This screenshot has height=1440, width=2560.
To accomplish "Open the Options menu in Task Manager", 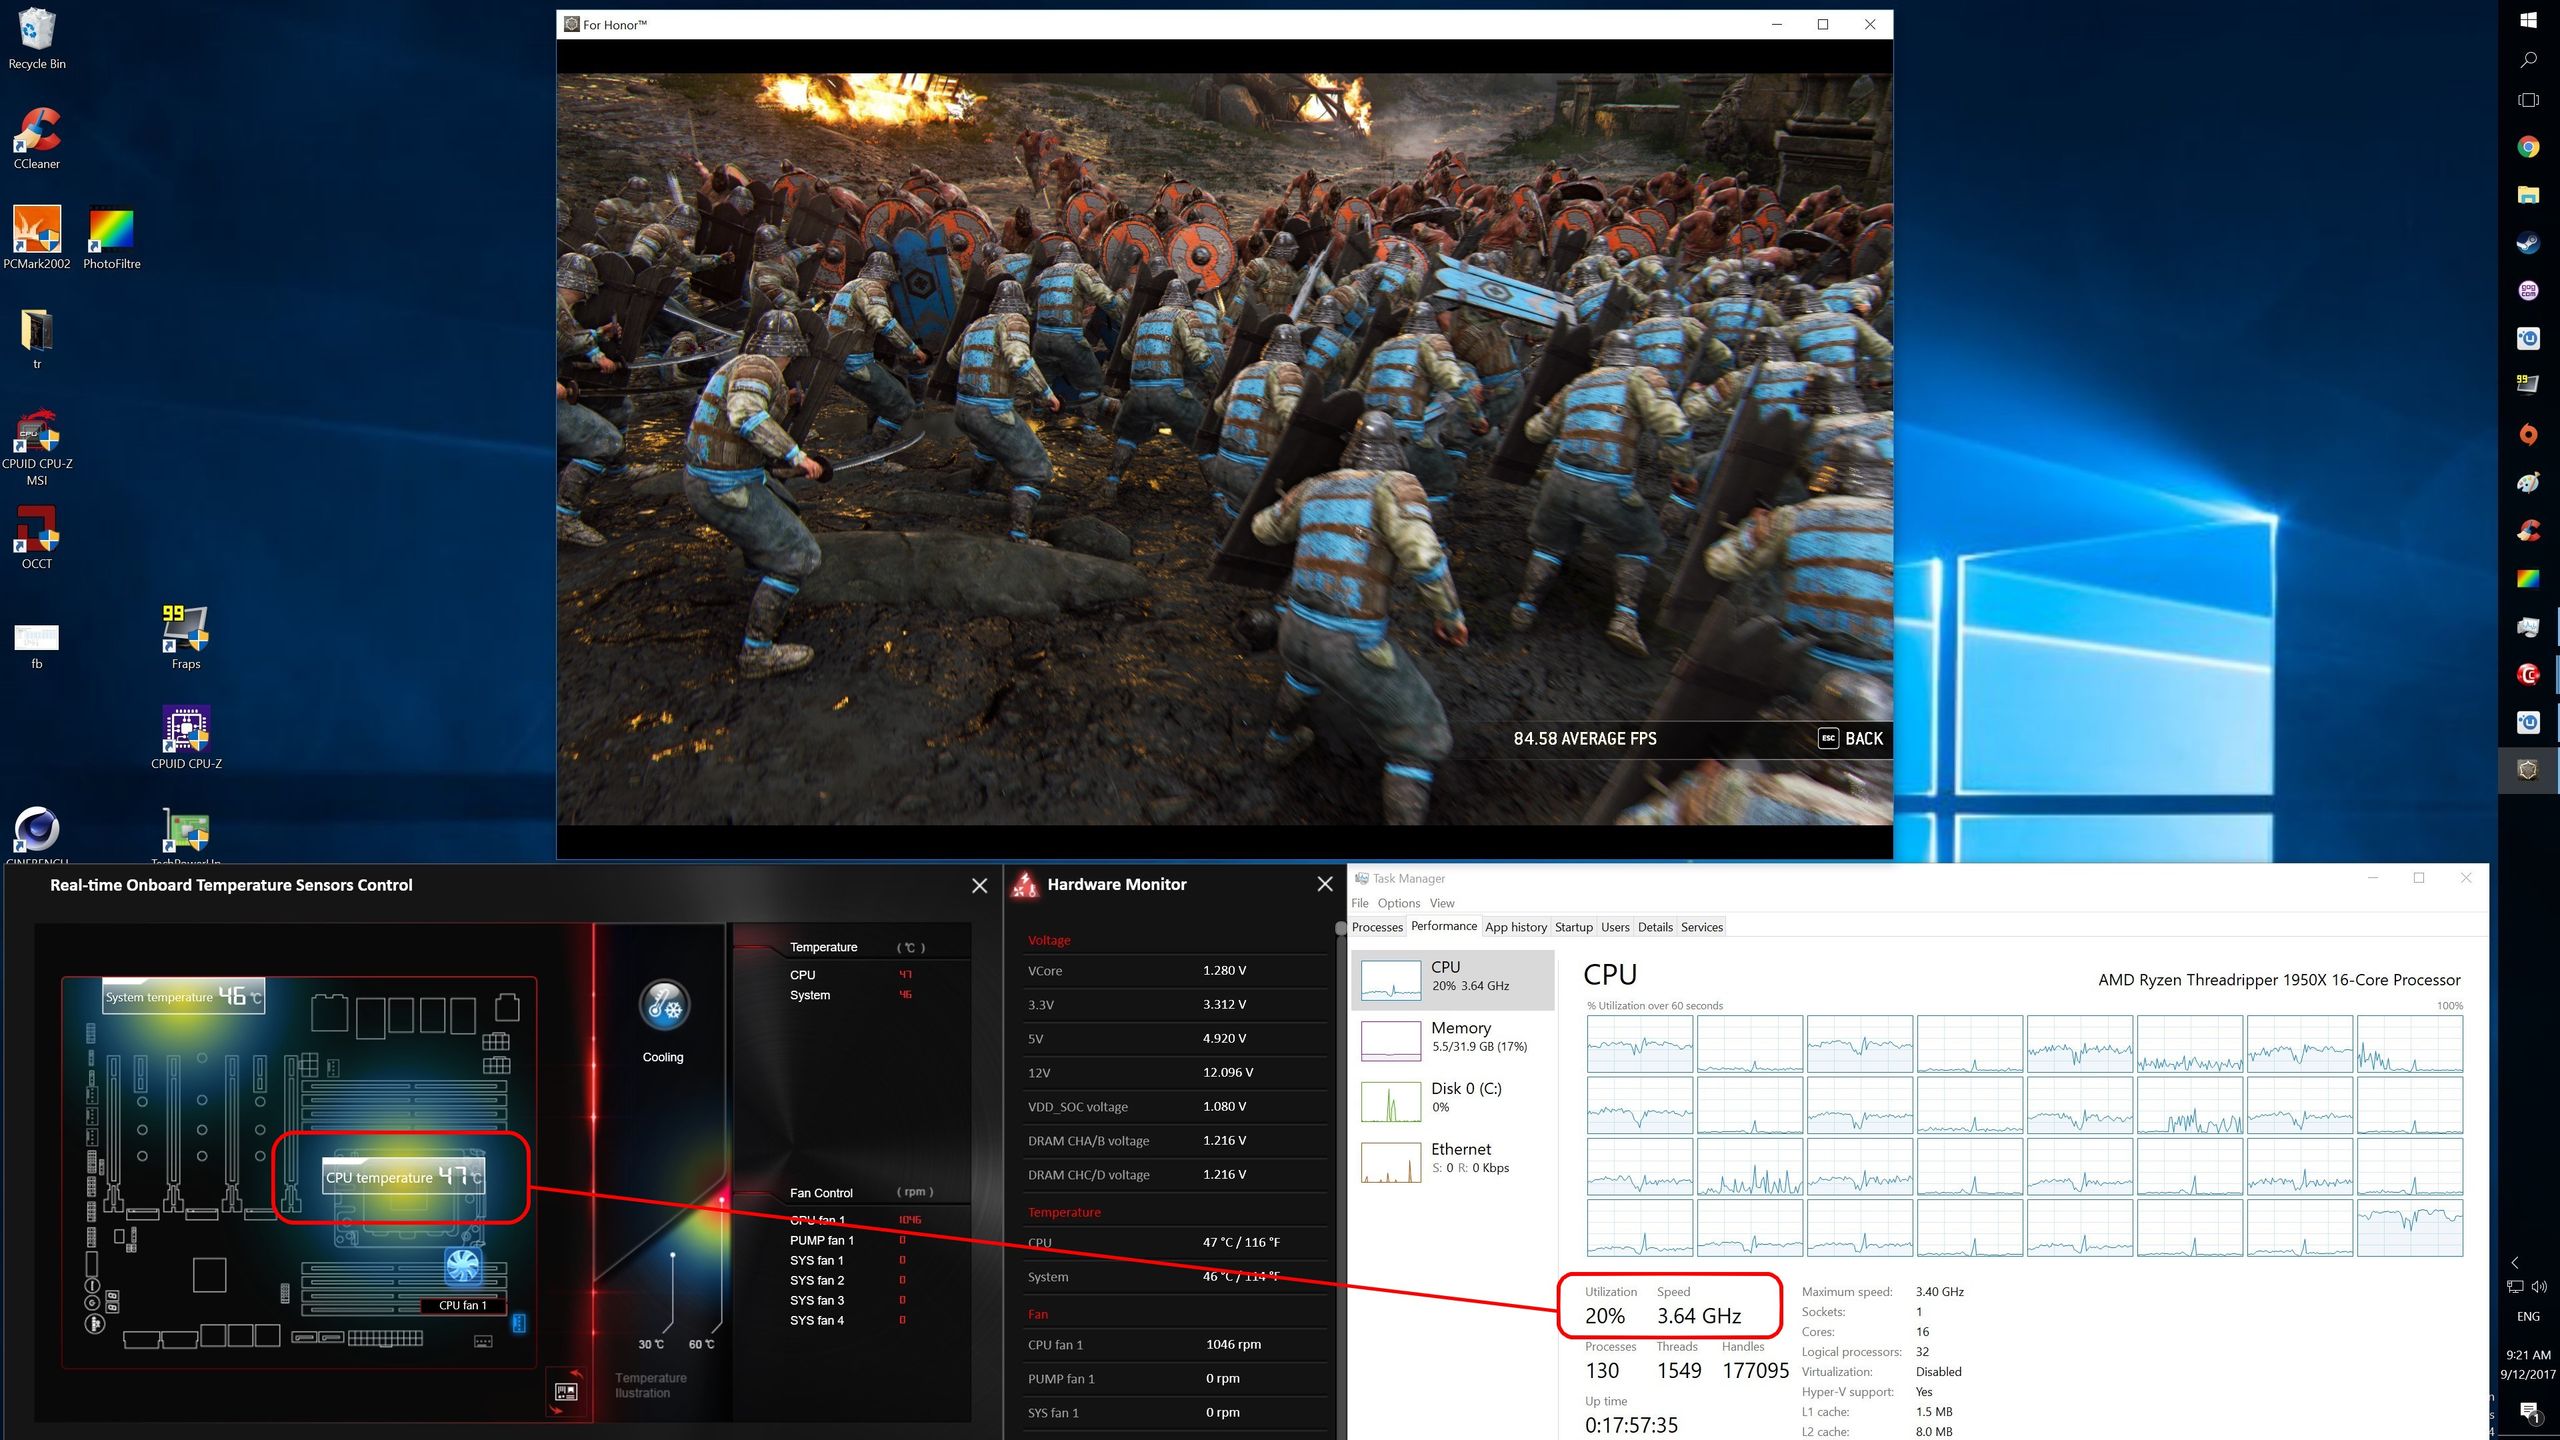I will pyautogui.click(x=1398, y=903).
